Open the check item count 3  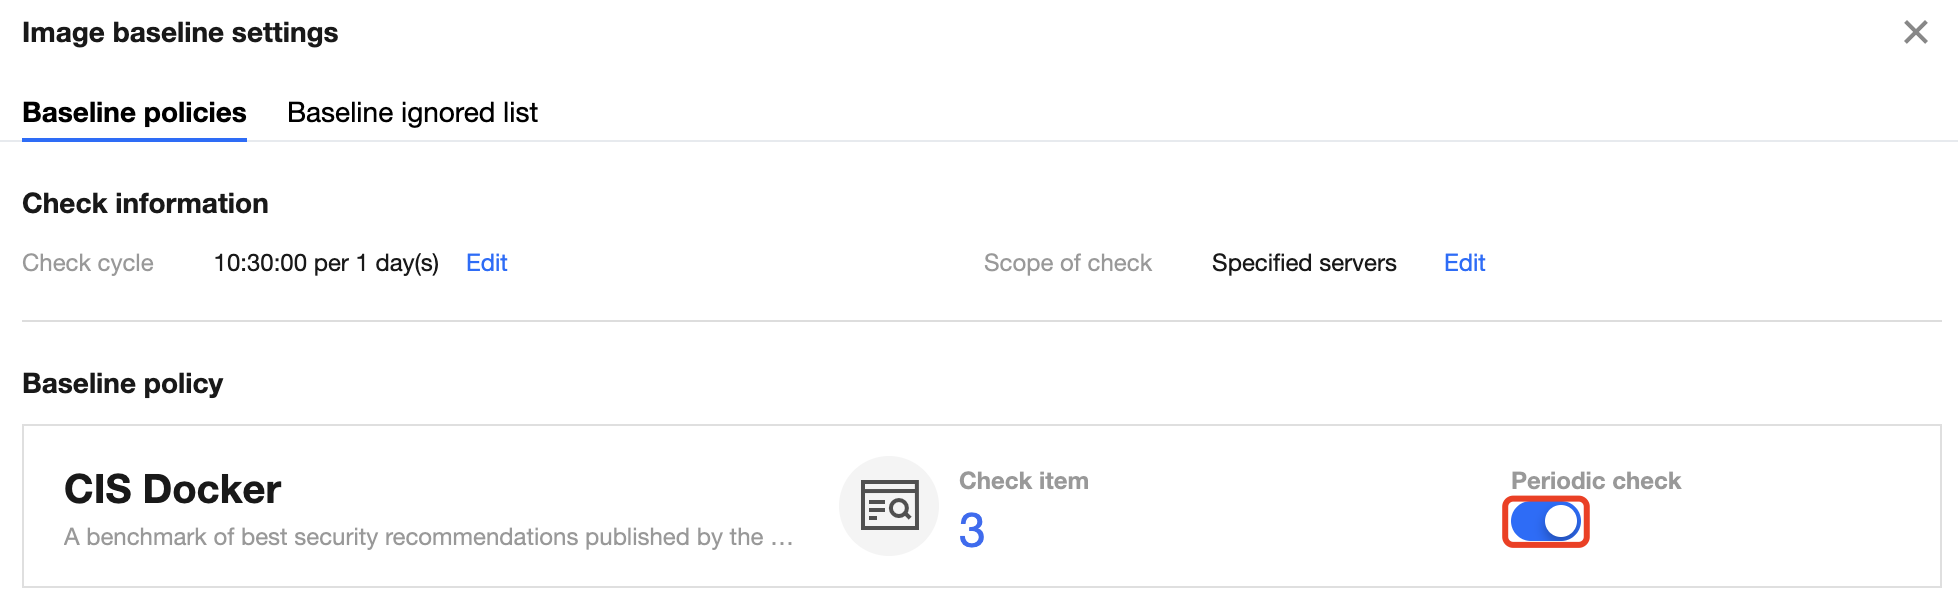point(971,531)
